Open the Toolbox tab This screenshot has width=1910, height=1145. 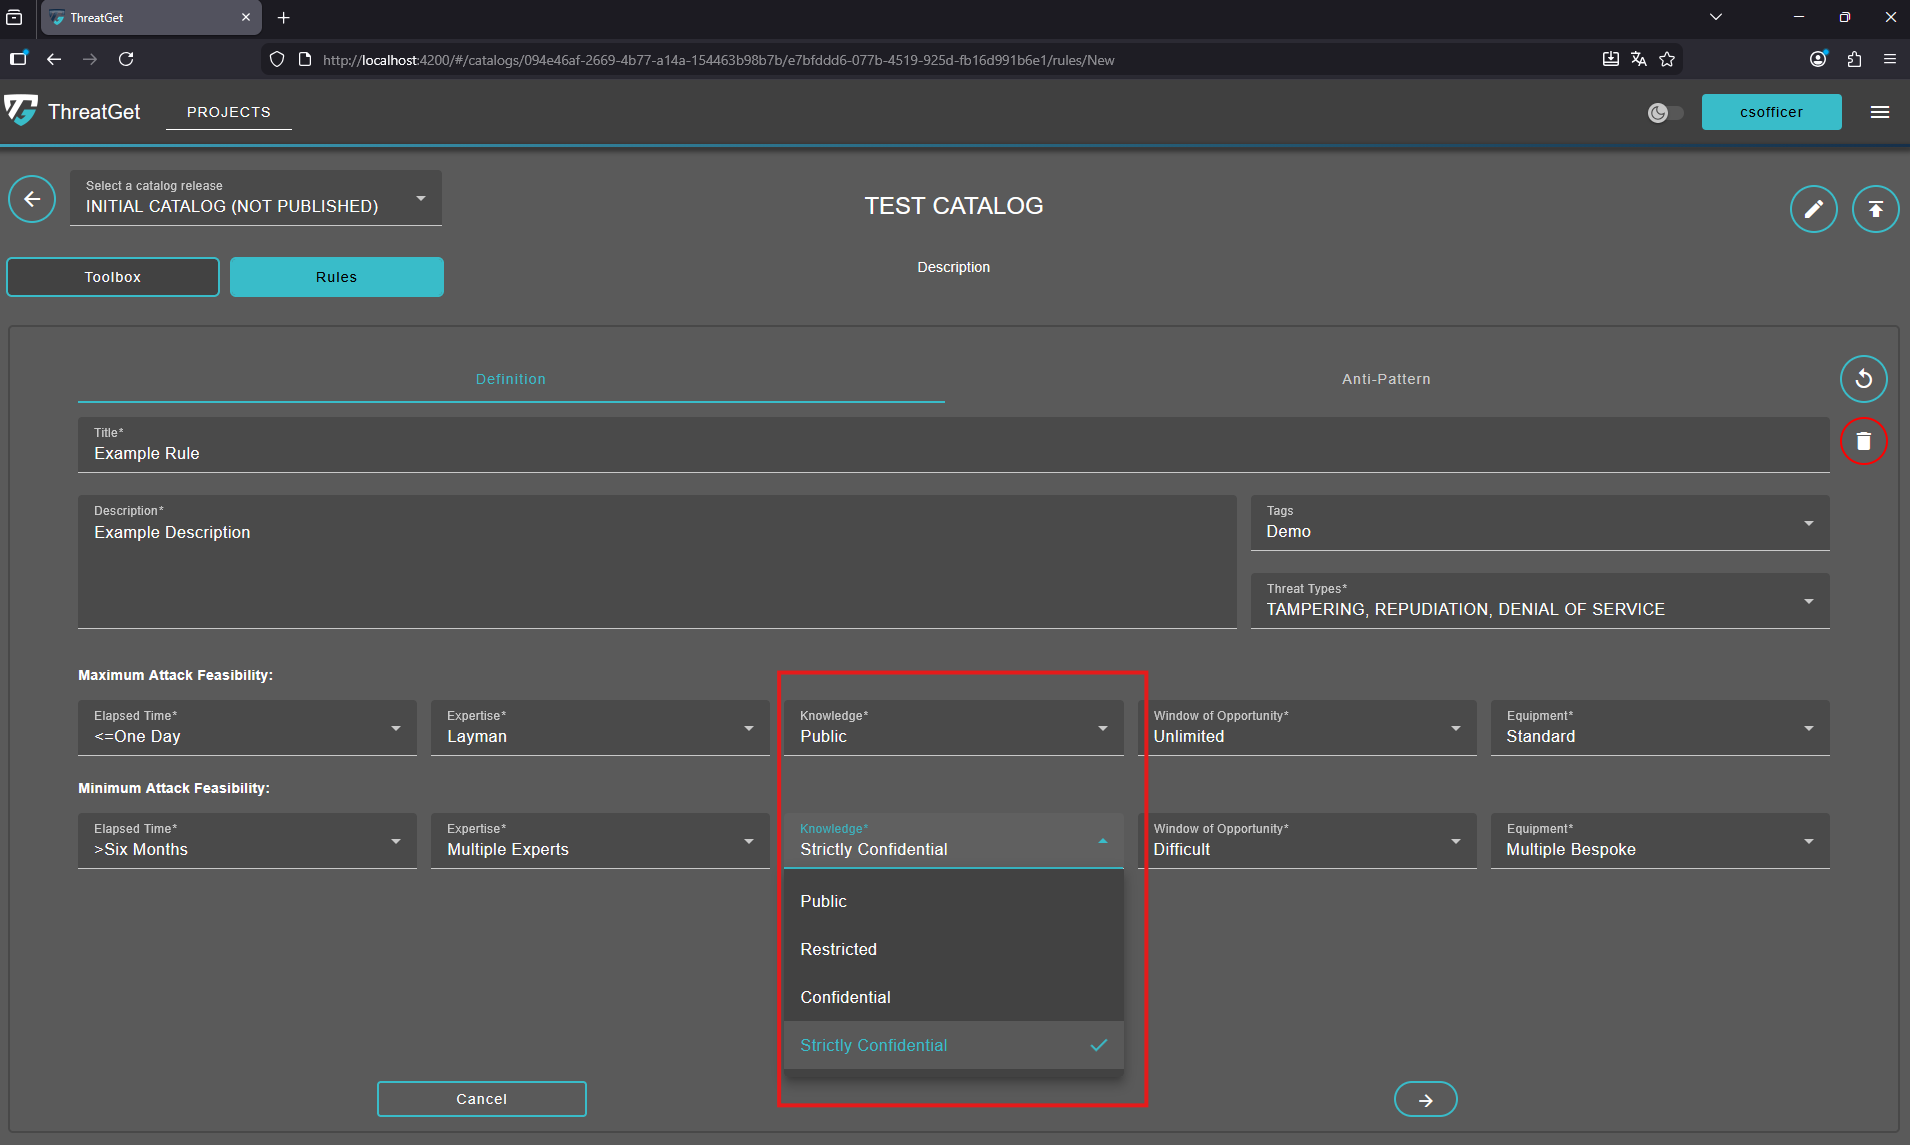pyautogui.click(x=113, y=277)
